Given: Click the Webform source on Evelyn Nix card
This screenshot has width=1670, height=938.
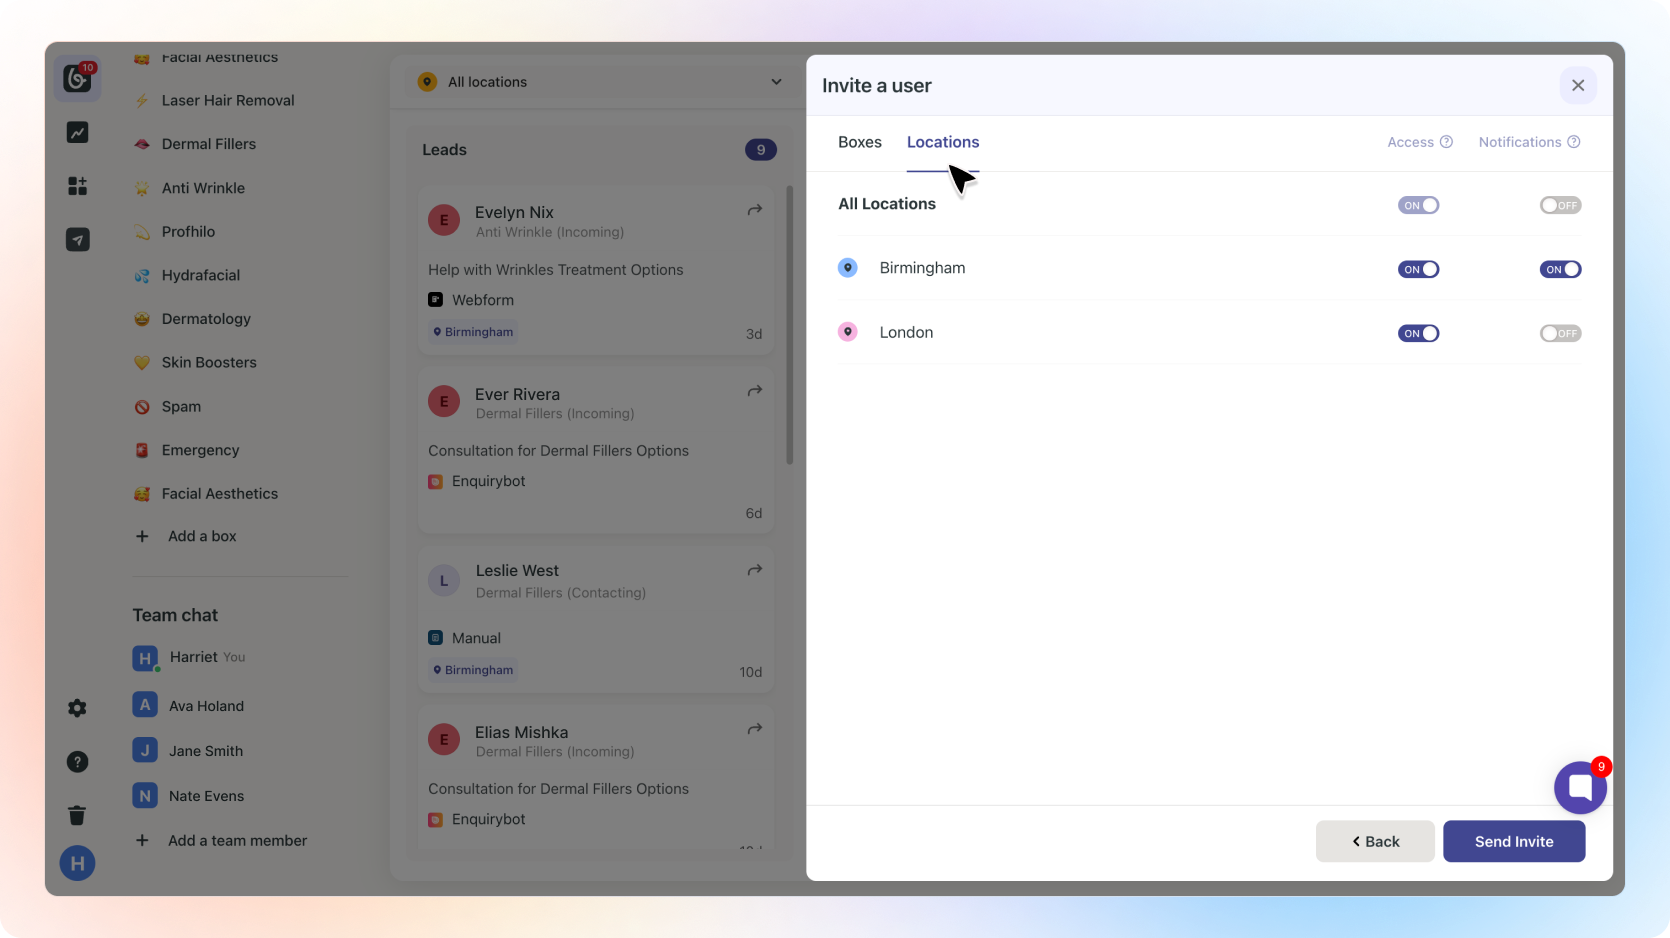Looking at the screenshot, I should click(x=471, y=300).
